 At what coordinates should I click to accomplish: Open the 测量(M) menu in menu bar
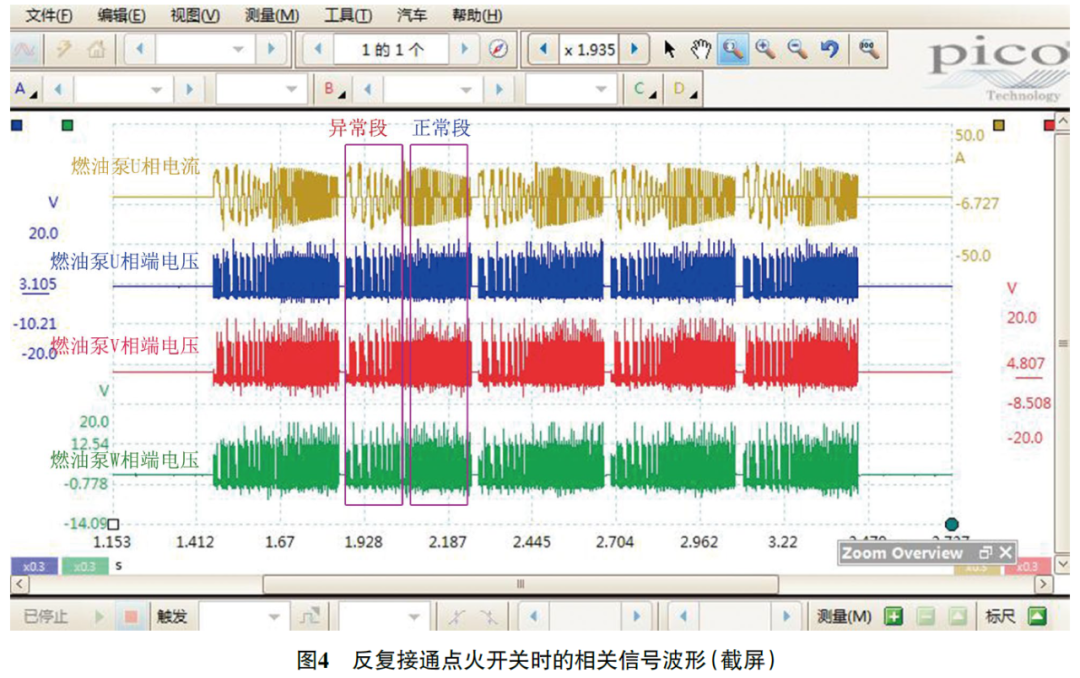(x=271, y=14)
